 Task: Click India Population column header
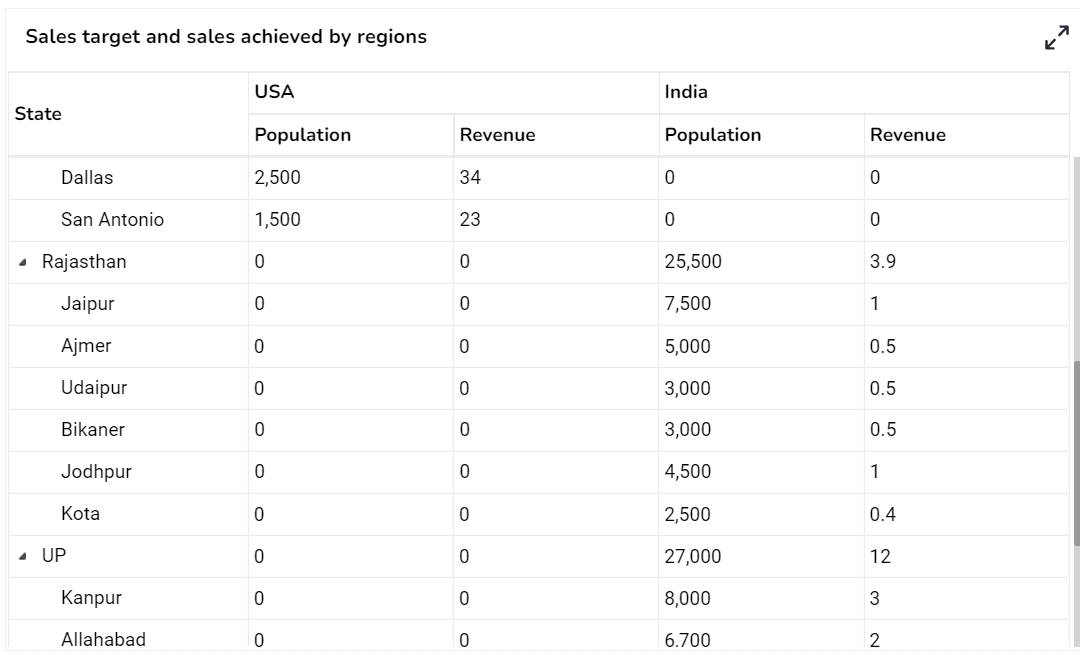pyautogui.click(x=712, y=135)
